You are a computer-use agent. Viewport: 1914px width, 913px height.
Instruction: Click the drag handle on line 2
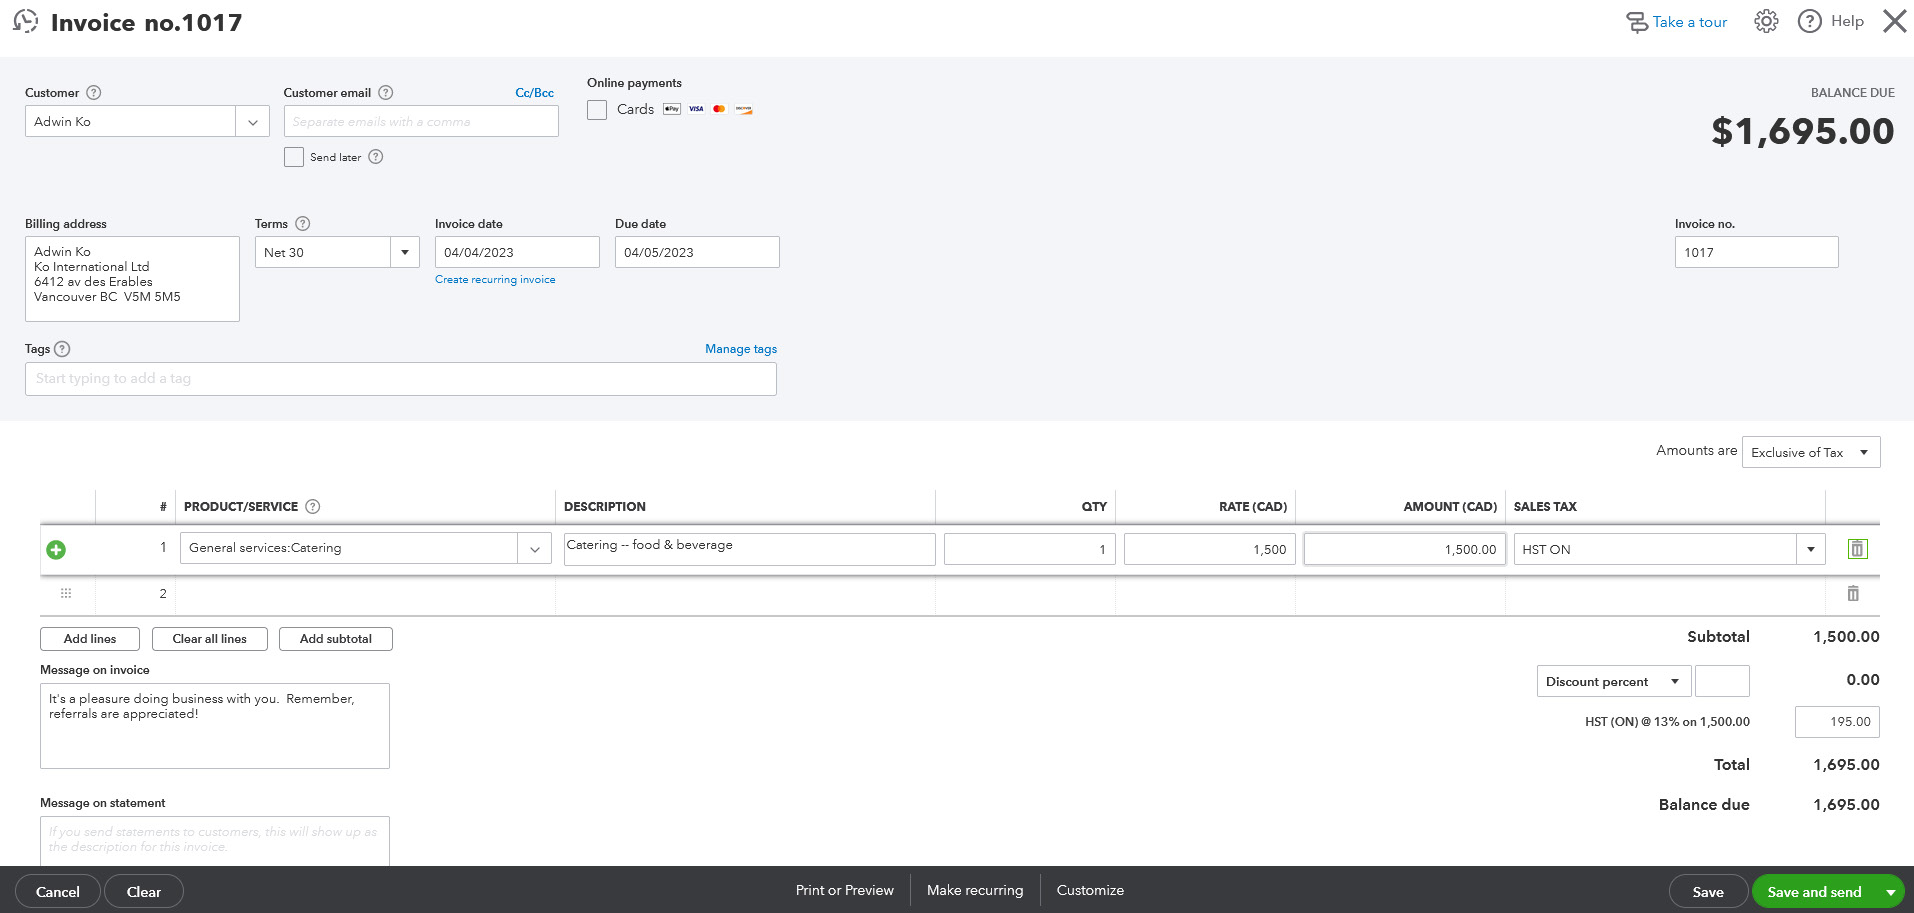point(66,594)
